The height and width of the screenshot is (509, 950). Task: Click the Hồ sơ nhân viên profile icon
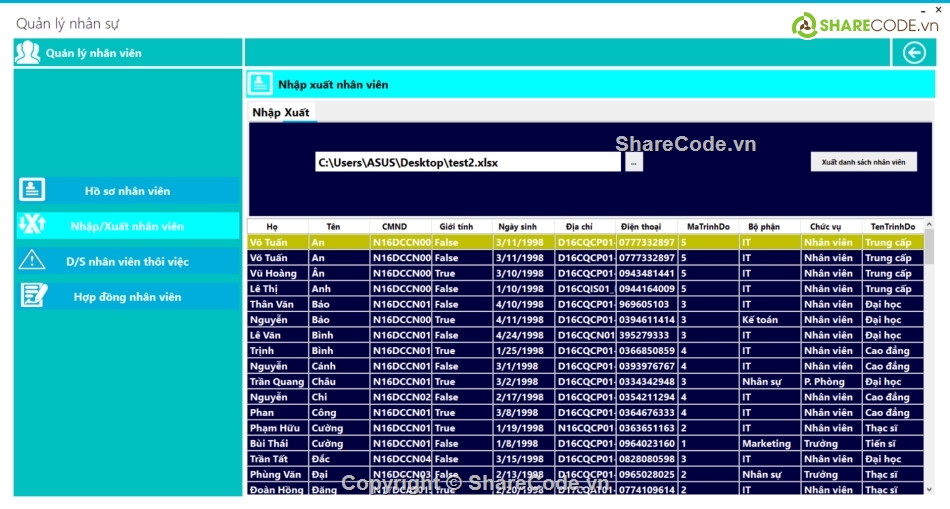point(33,190)
